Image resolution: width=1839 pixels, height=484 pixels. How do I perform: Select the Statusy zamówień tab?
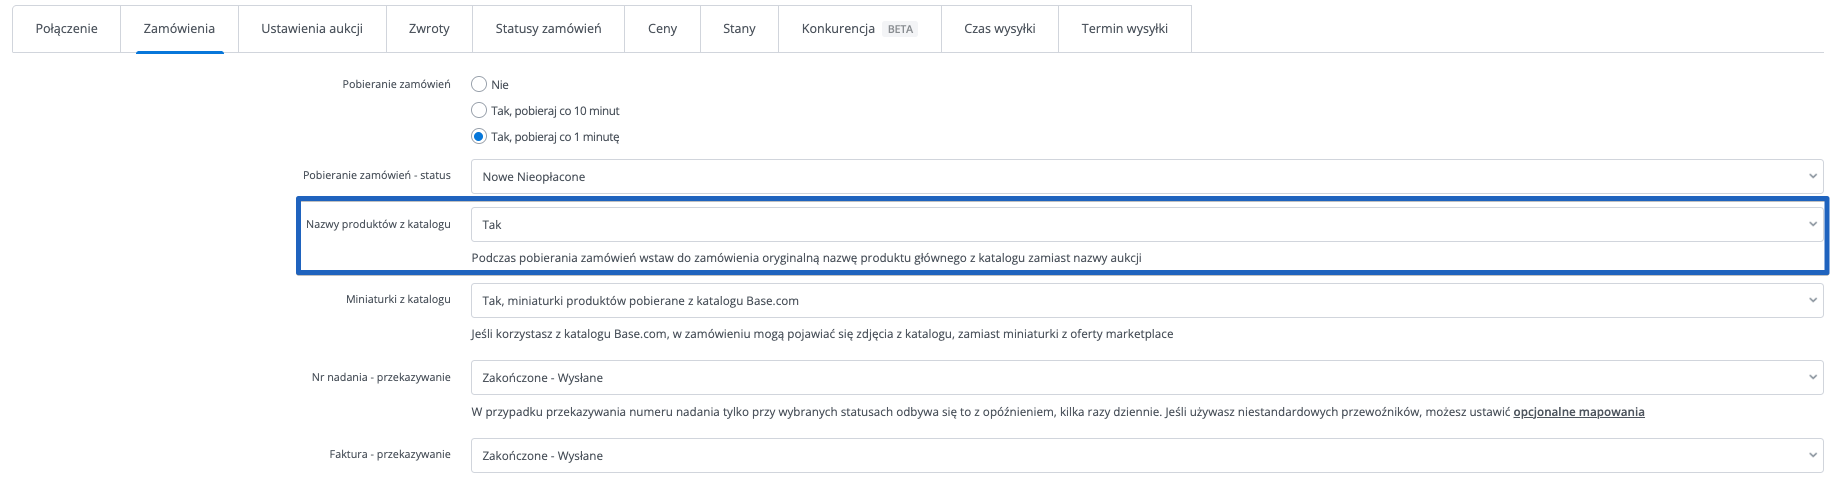[x=548, y=29]
